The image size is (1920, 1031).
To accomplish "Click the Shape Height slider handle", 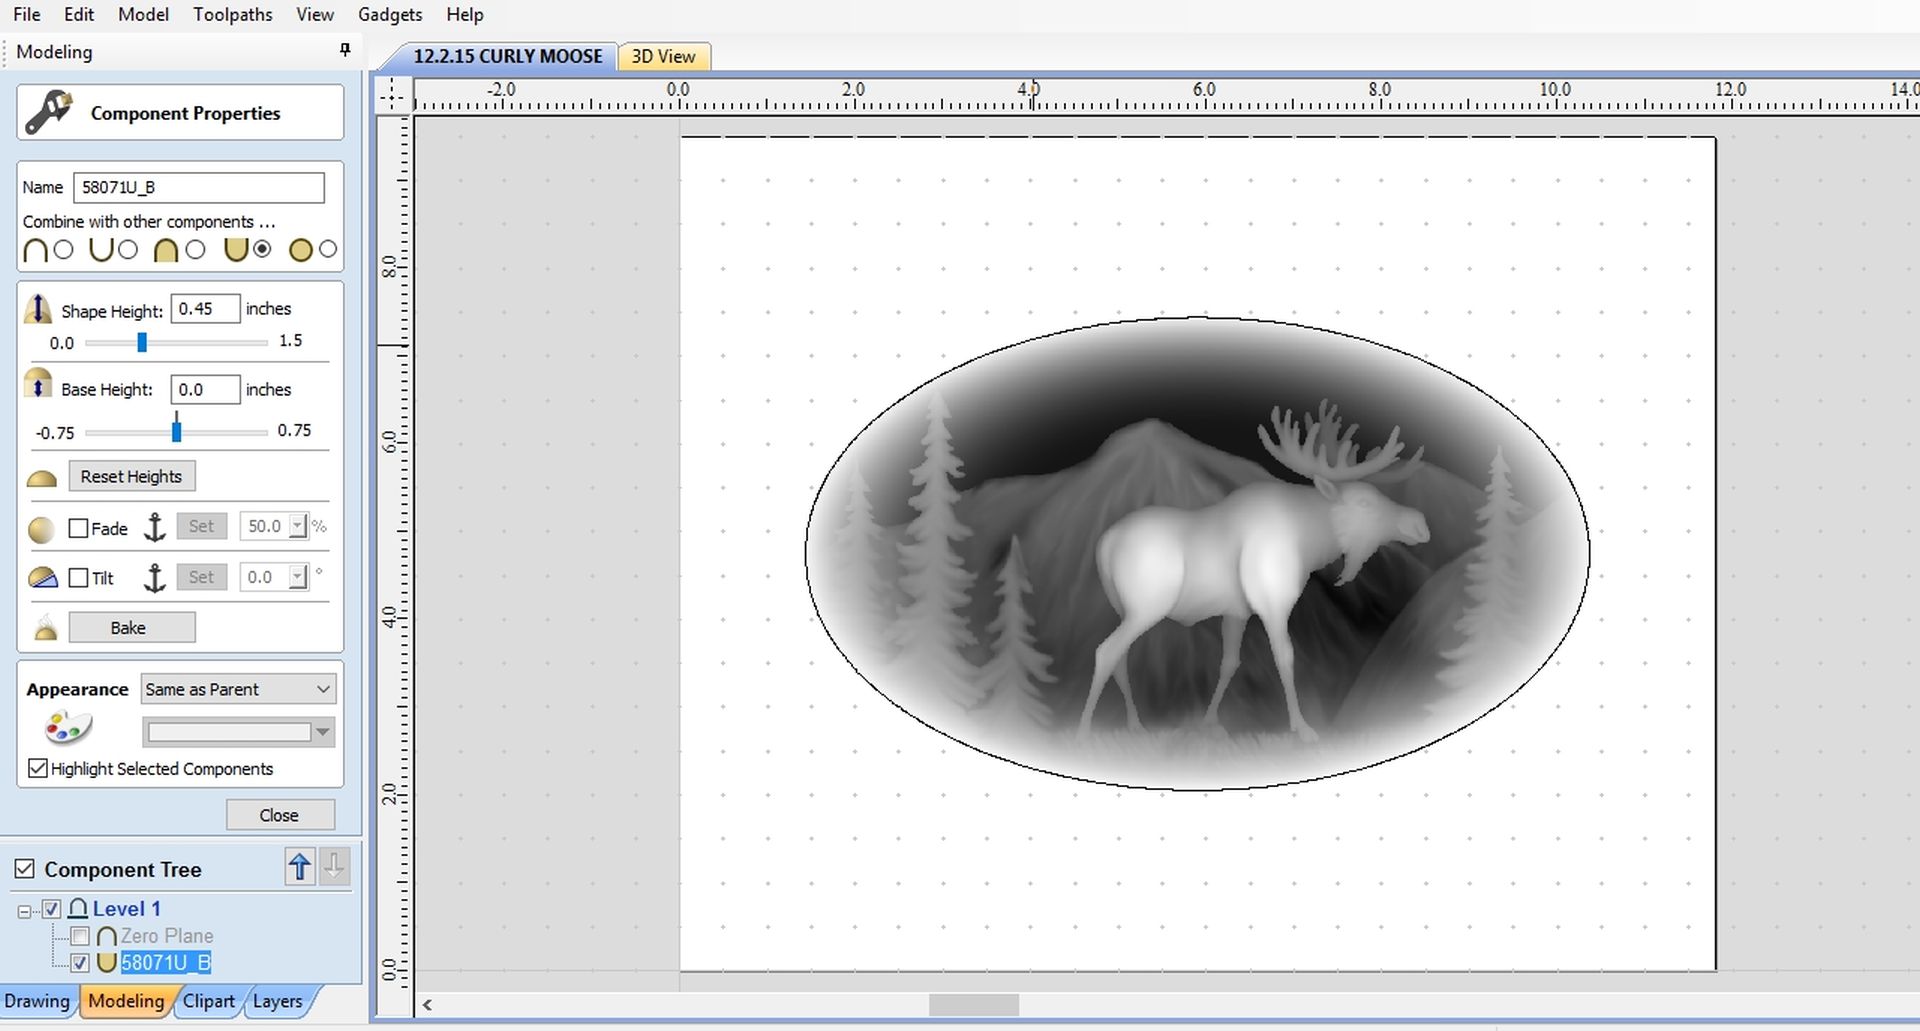I will [x=142, y=343].
